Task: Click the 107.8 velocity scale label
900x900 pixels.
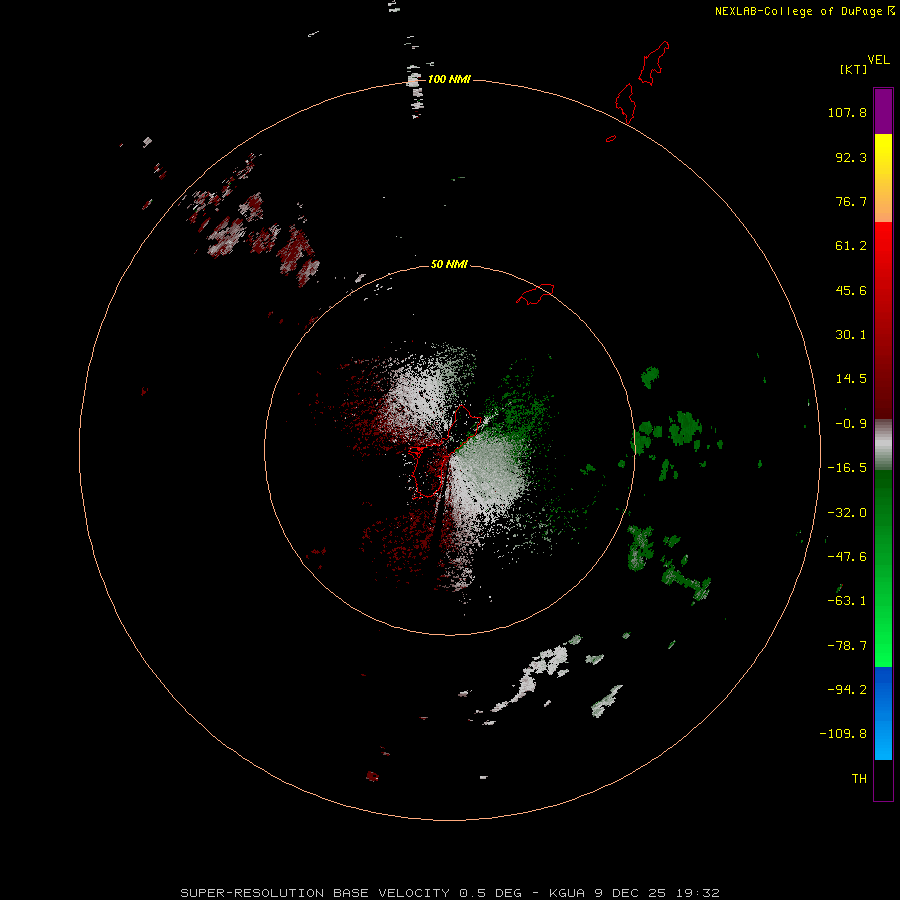Action: pyautogui.click(x=847, y=112)
